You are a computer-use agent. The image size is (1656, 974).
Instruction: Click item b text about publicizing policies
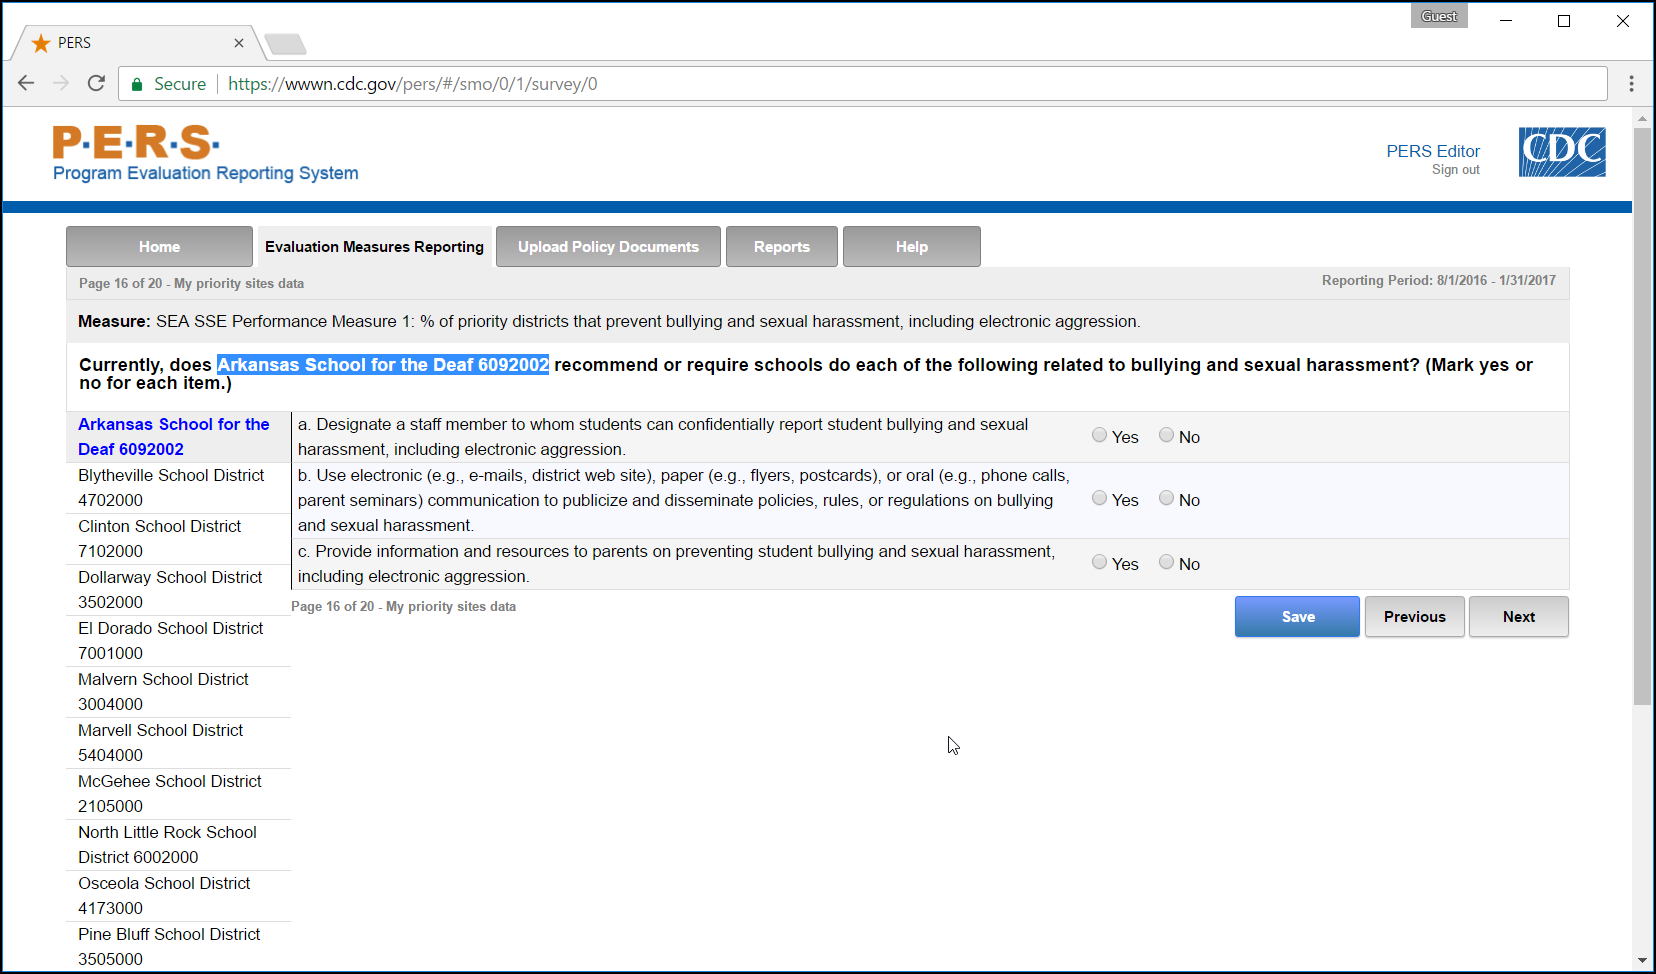pos(684,500)
